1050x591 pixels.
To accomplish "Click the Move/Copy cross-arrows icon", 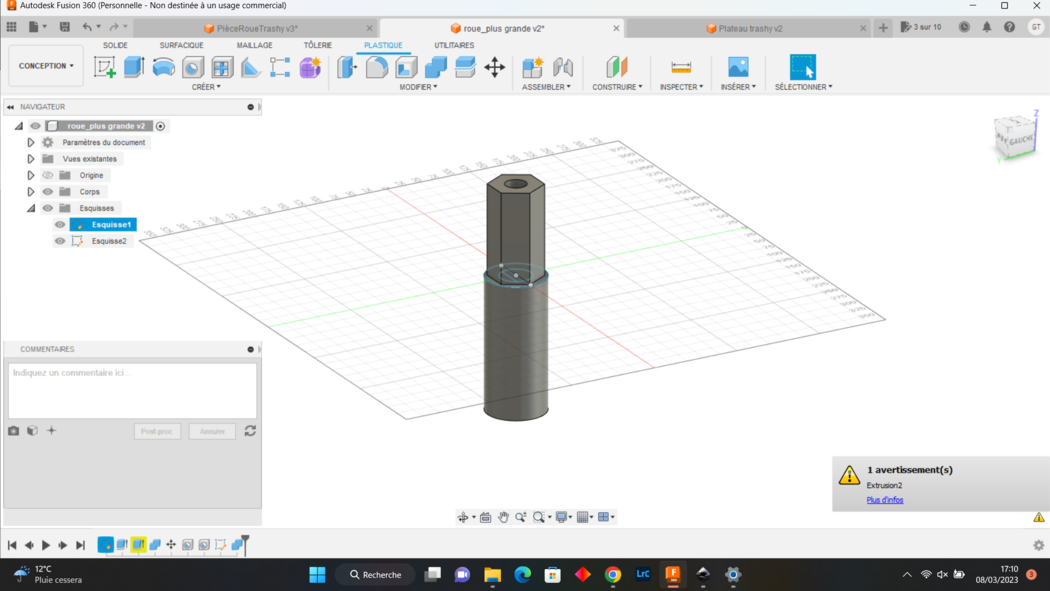I will click(495, 67).
